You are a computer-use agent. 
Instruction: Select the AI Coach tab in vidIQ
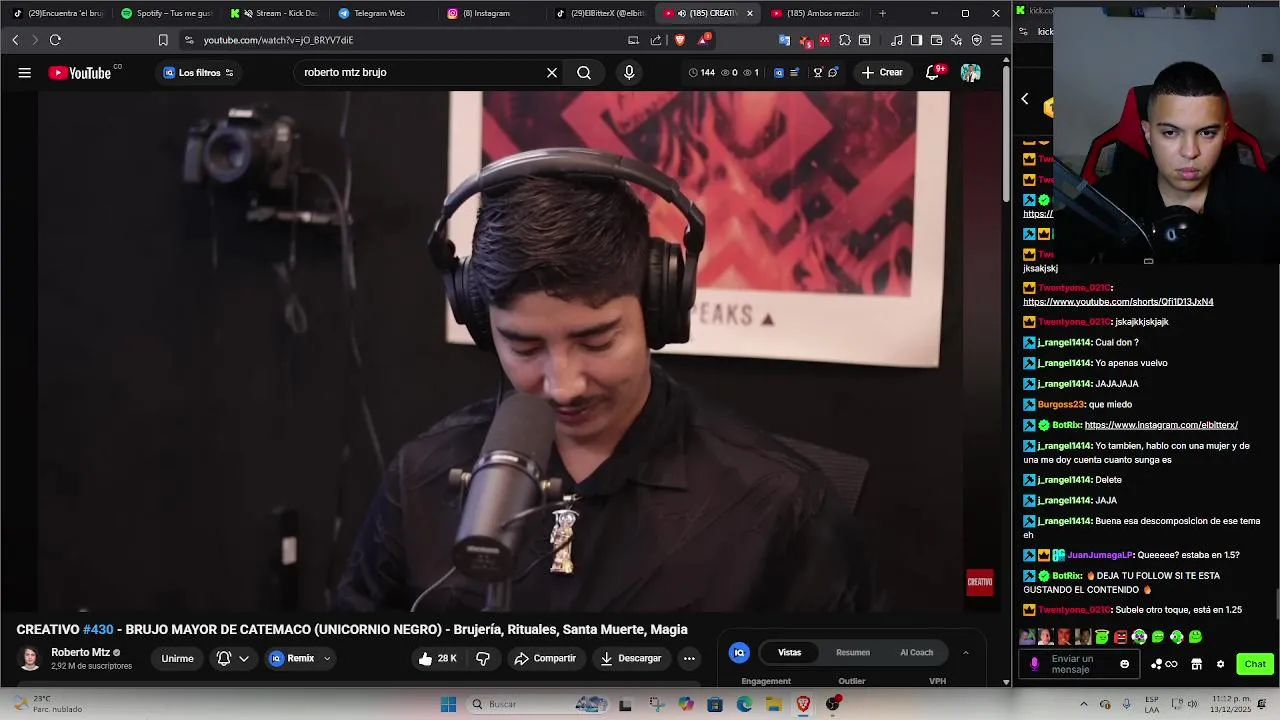pyautogui.click(x=916, y=653)
